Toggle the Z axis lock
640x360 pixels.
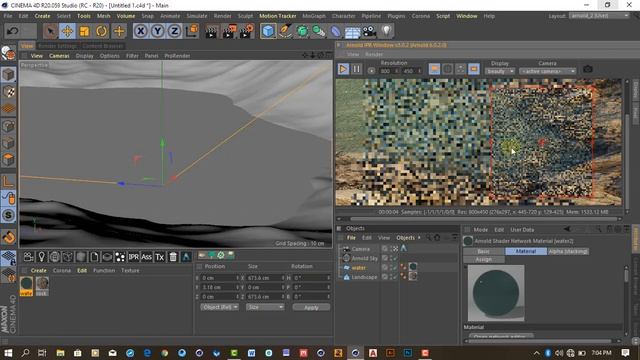175,31
